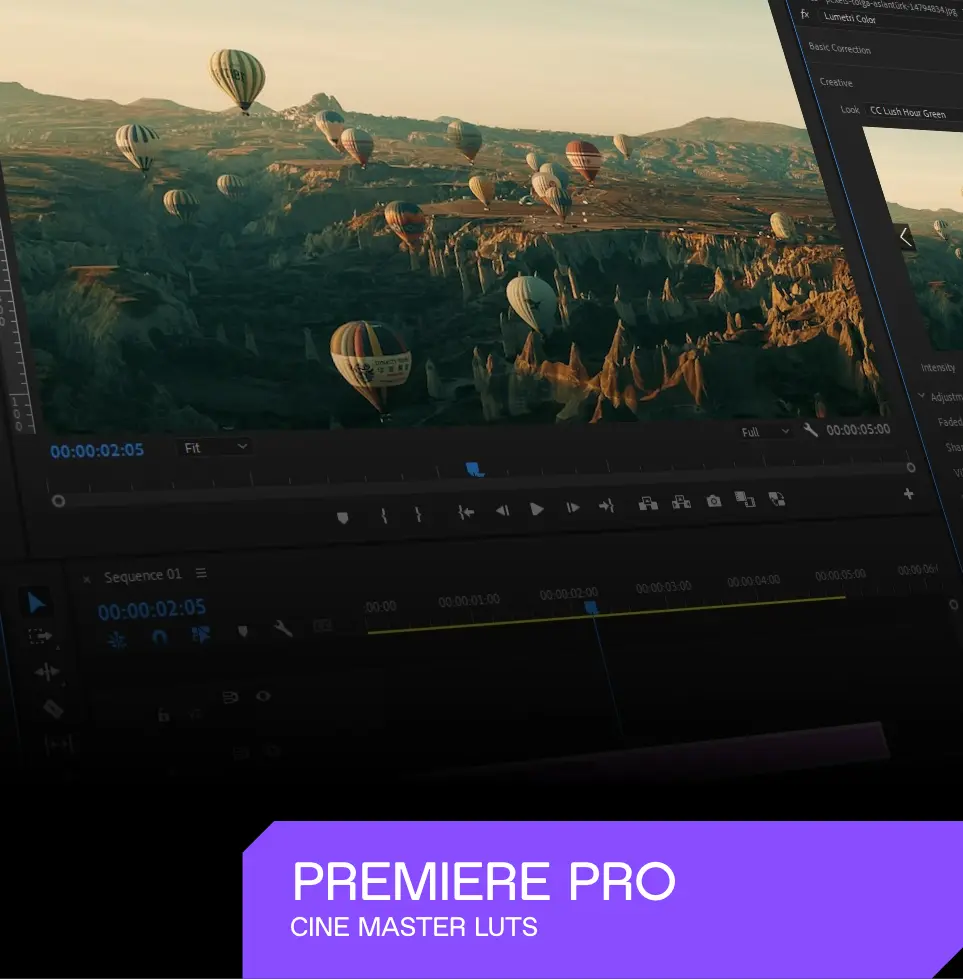This screenshot has width=963, height=979.
Task: Click the previous Look arrow on preview
Action: [x=904, y=238]
